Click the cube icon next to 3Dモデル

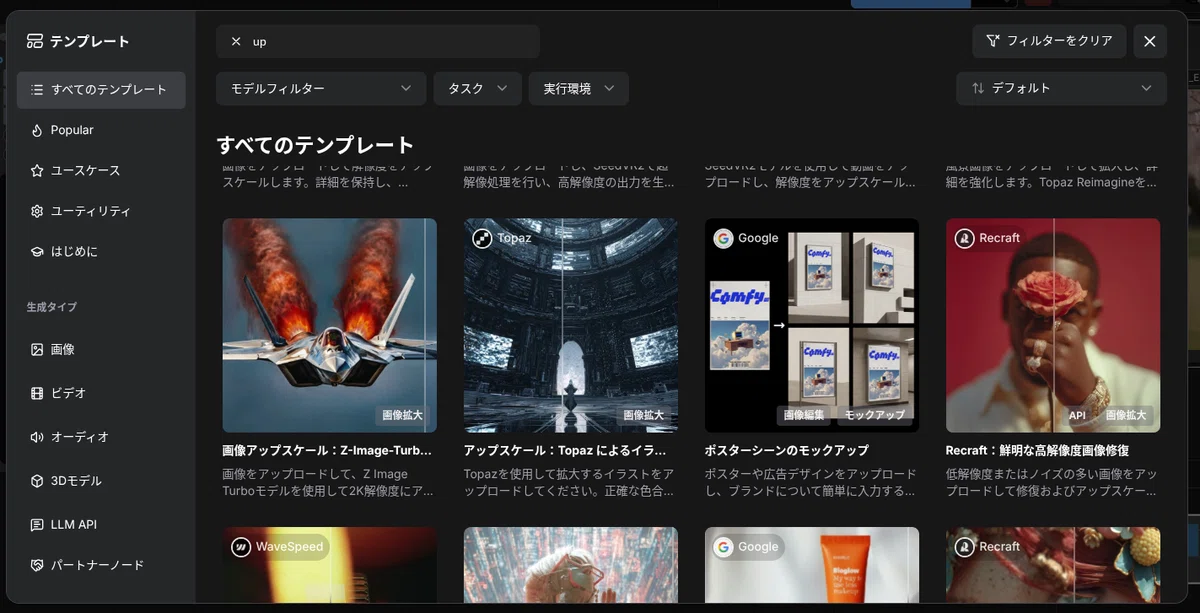pos(37,481)
